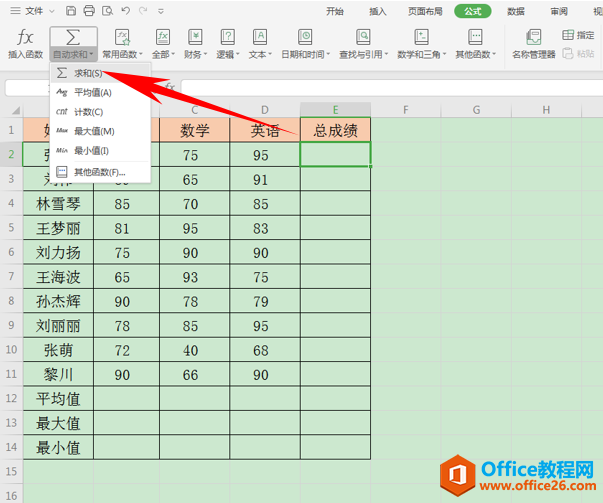This screenshot has height=503, width=603.
Task: Open the 日期和时间 functions icon
Action: pyautogui.click(x=305, y=37)
